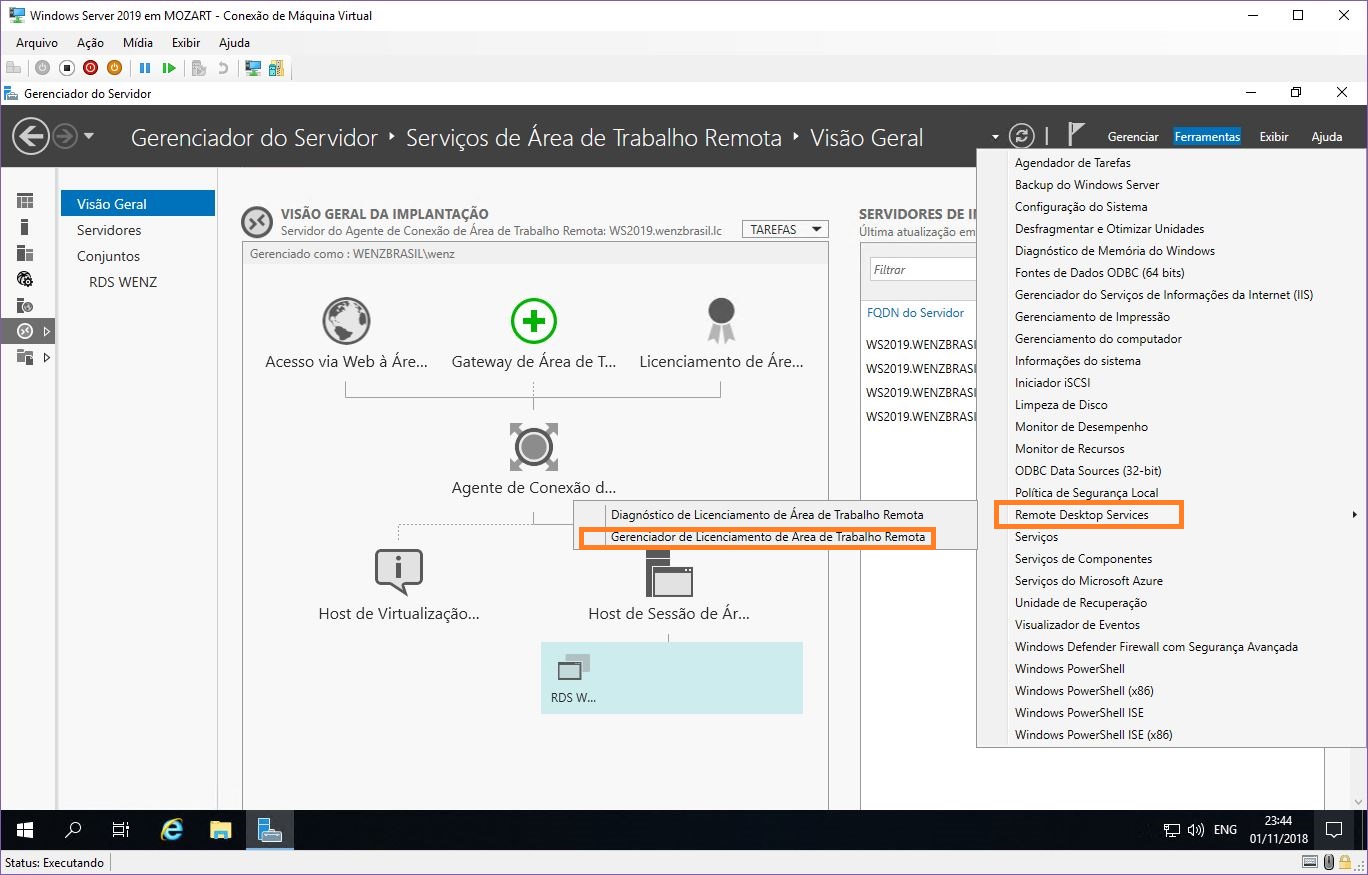1368x875 pixels.
Task: Open Task View on the taskbar
Action: coord(121,830)
